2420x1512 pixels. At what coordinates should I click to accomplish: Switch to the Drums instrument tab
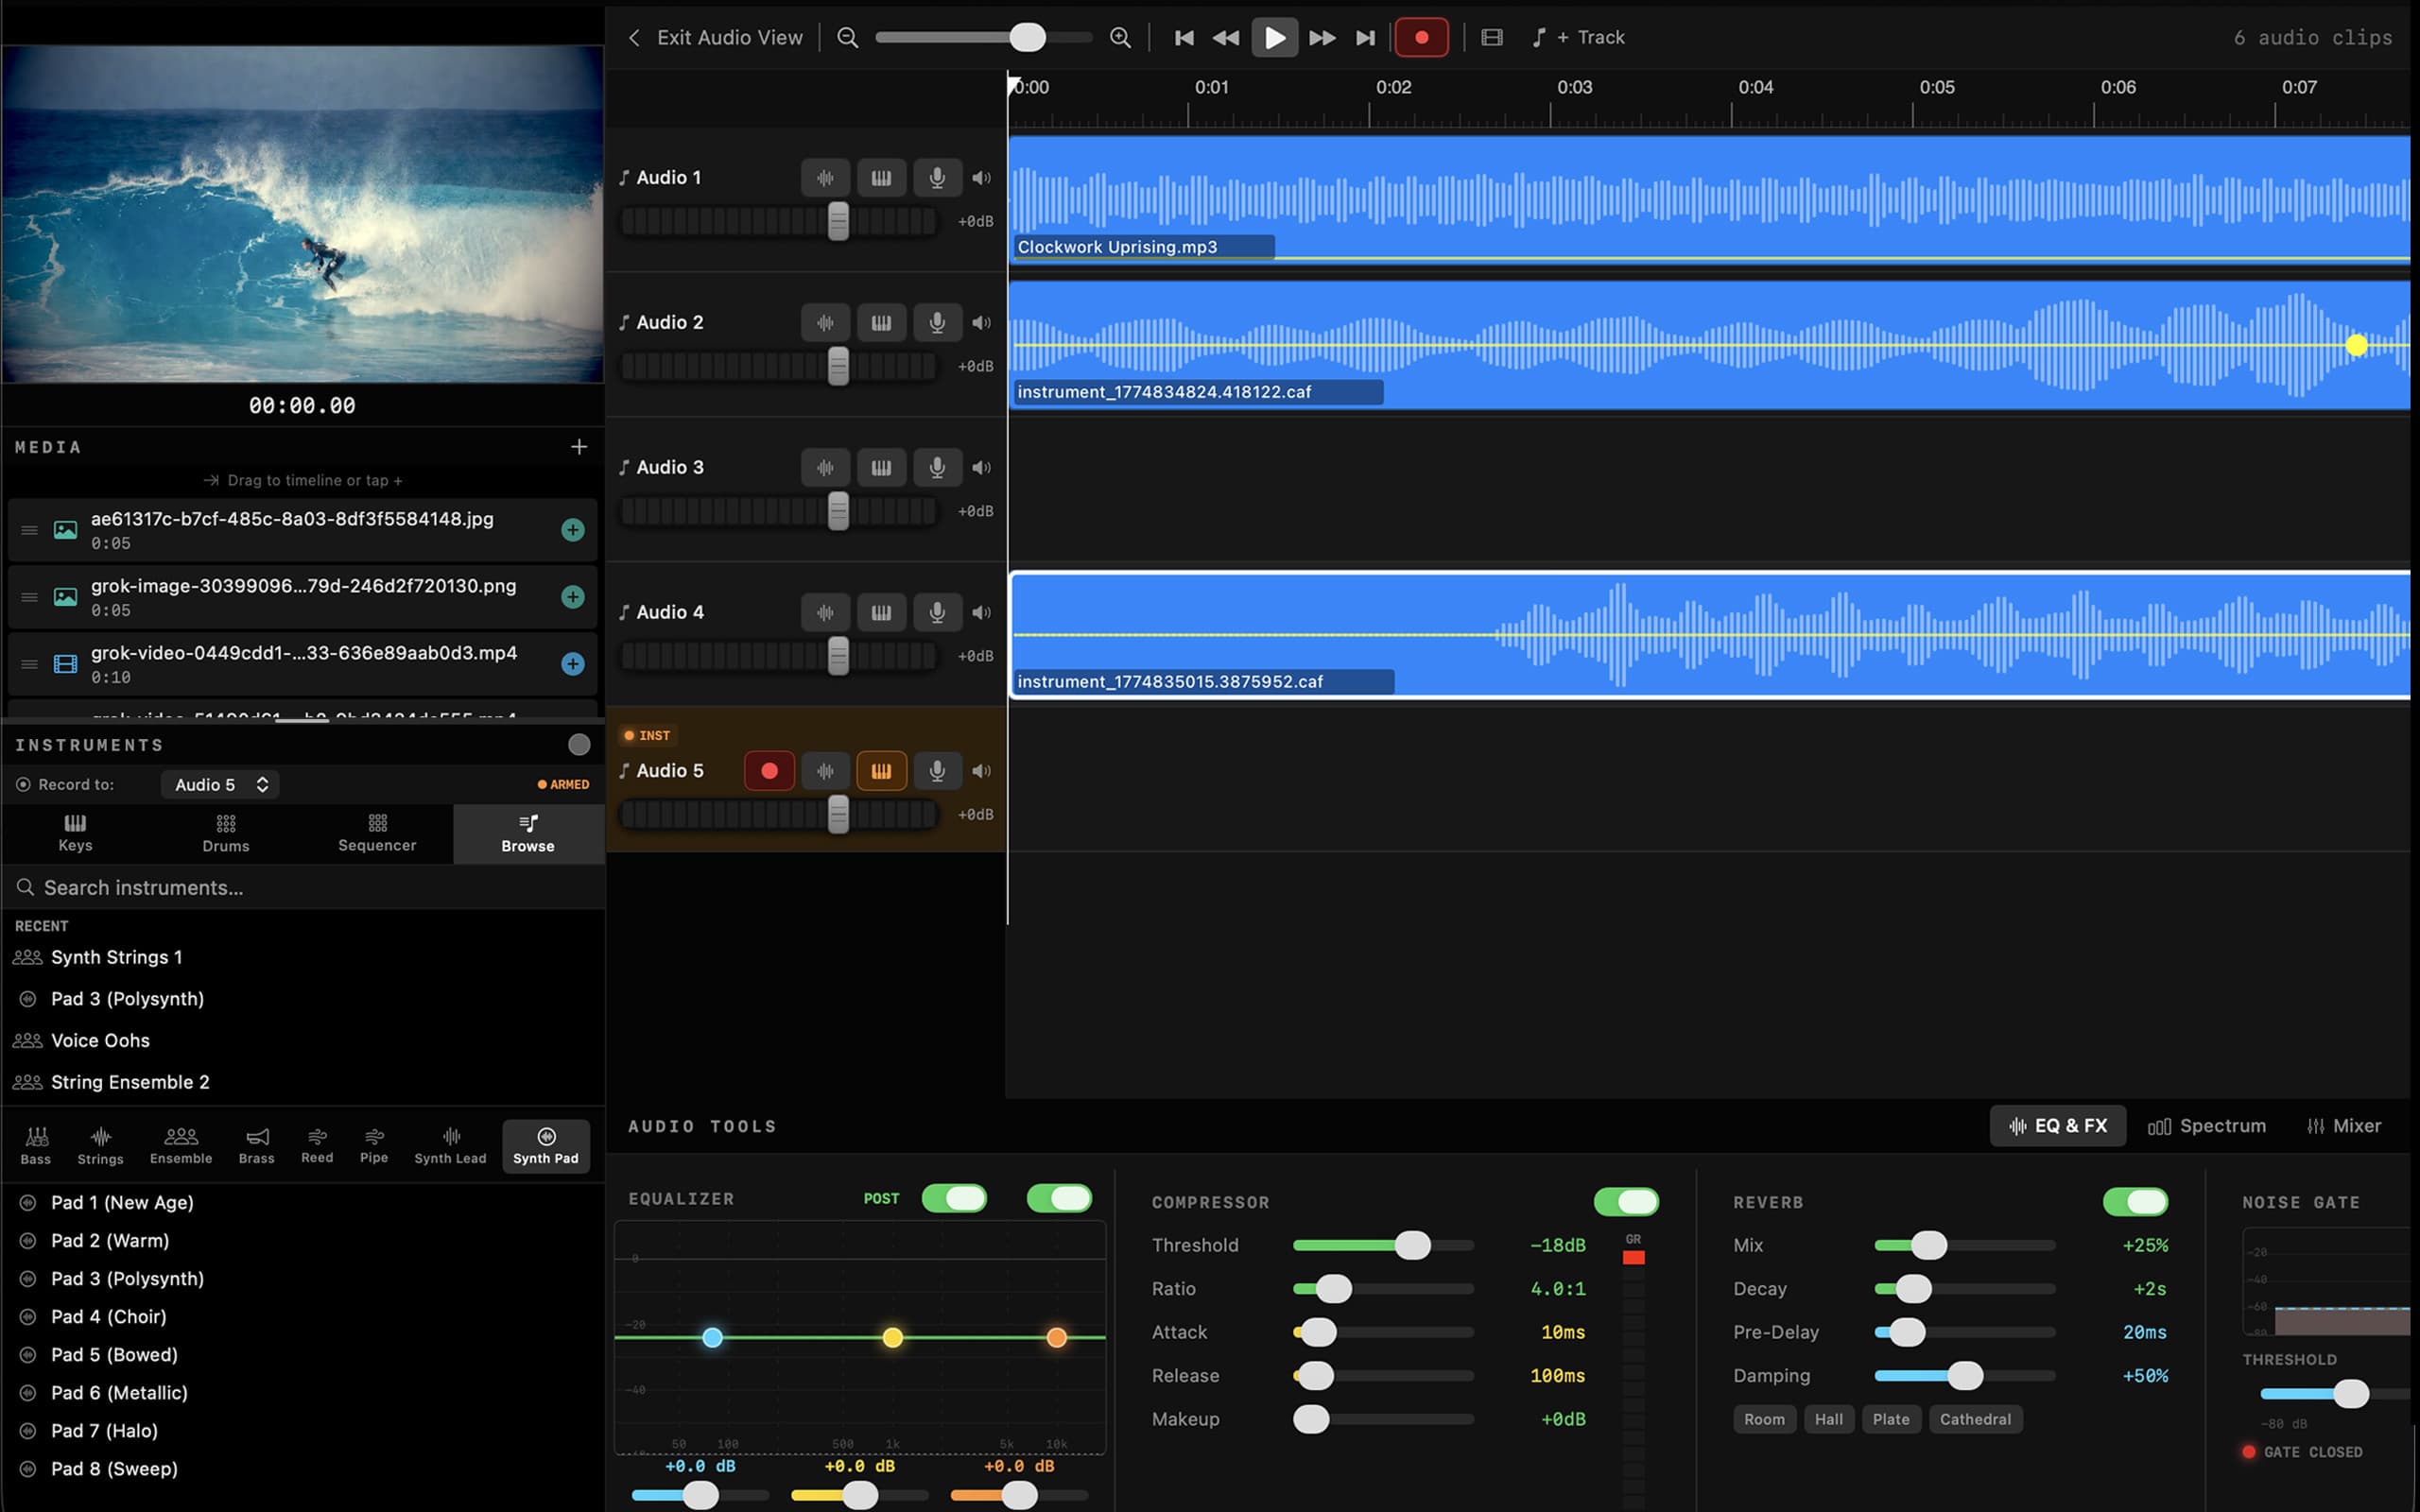click(224, 833)
